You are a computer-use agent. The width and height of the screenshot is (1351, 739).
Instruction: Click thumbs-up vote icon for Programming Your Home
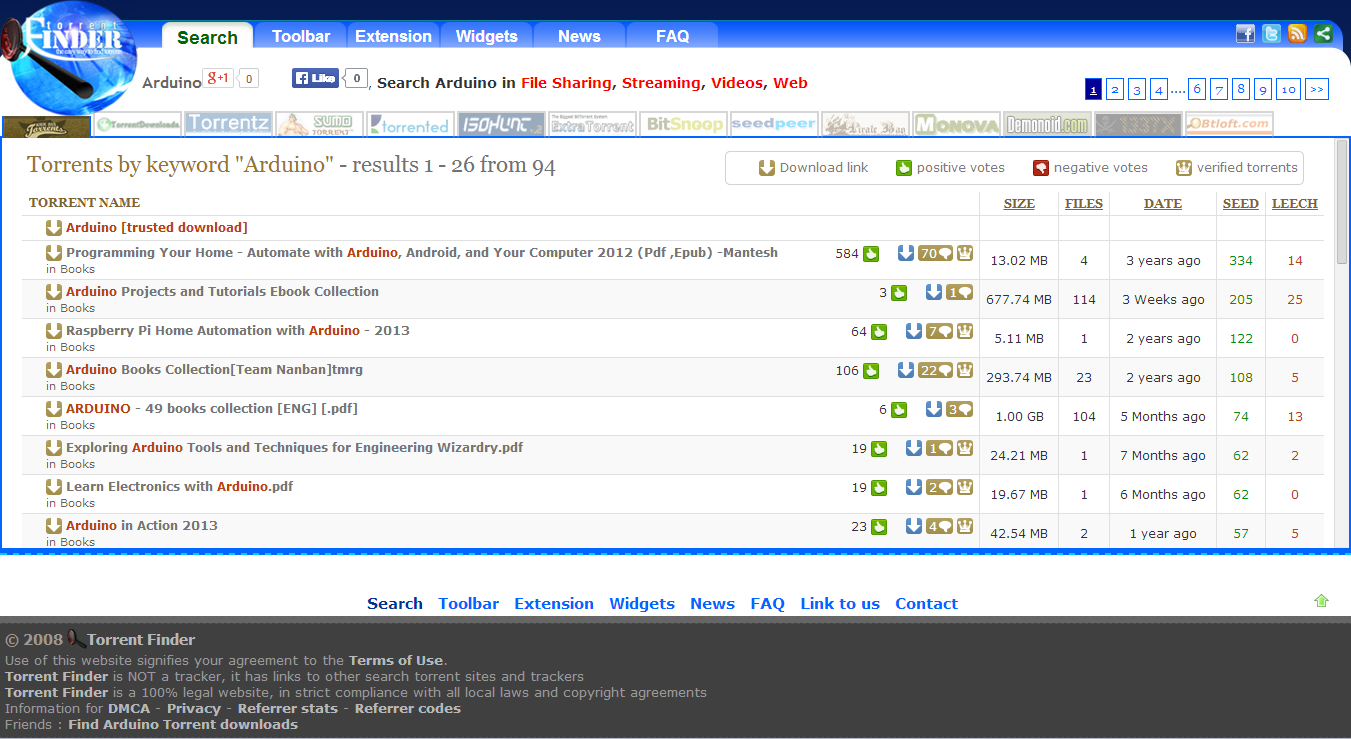(871, 253)
